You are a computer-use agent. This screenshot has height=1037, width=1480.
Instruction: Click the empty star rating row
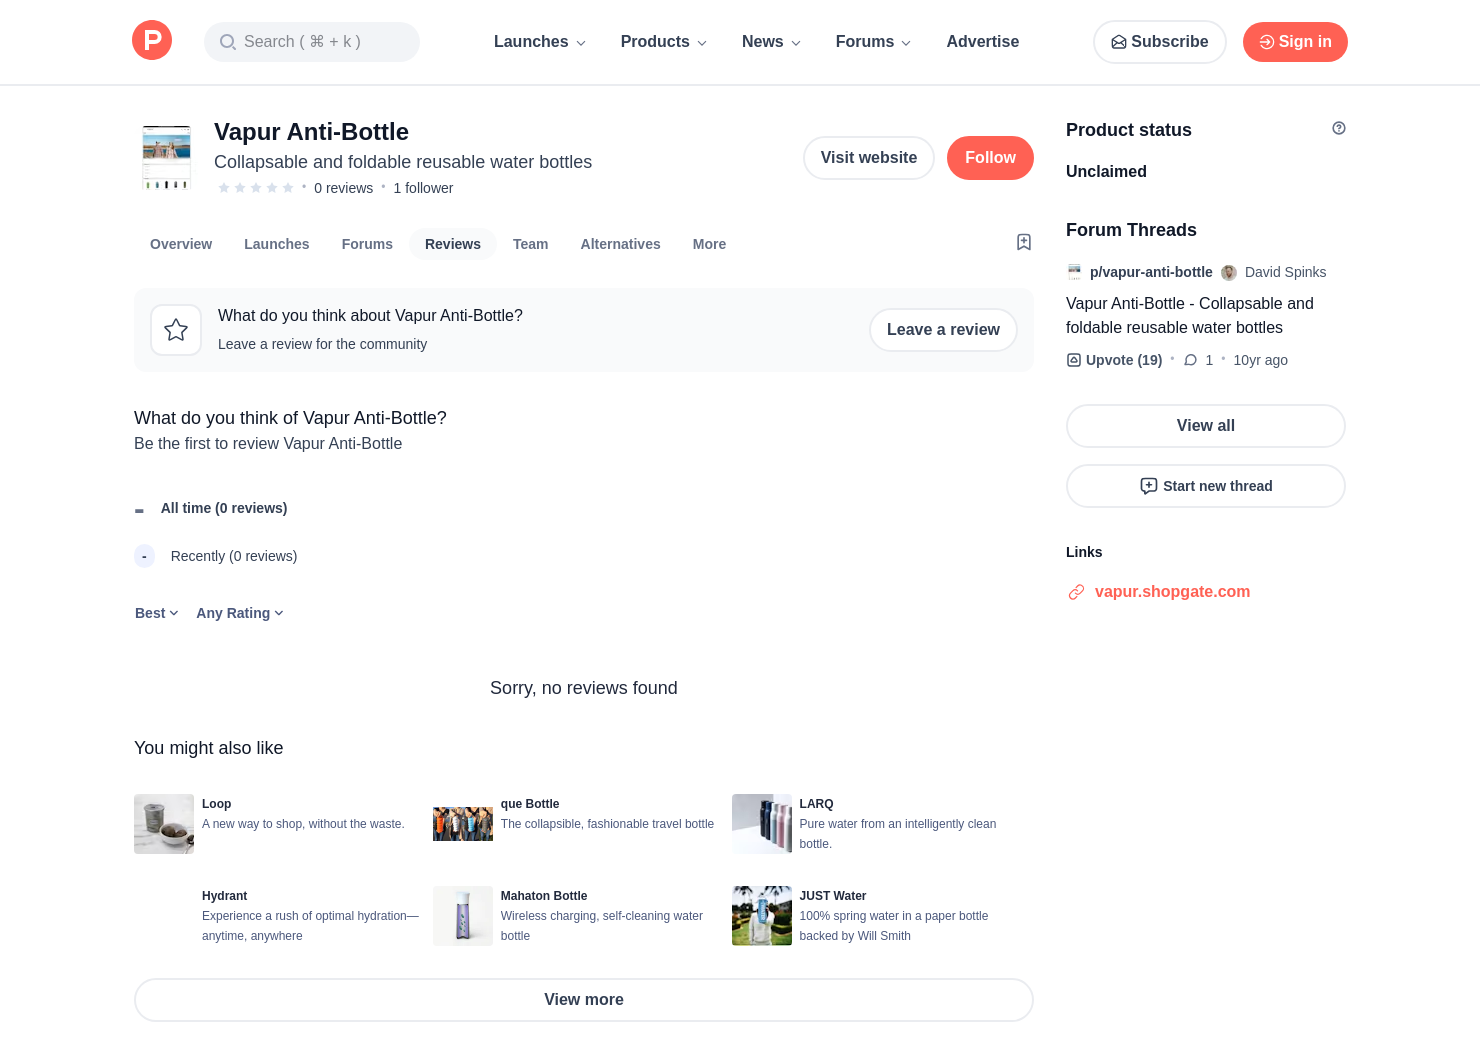(256, 188)
